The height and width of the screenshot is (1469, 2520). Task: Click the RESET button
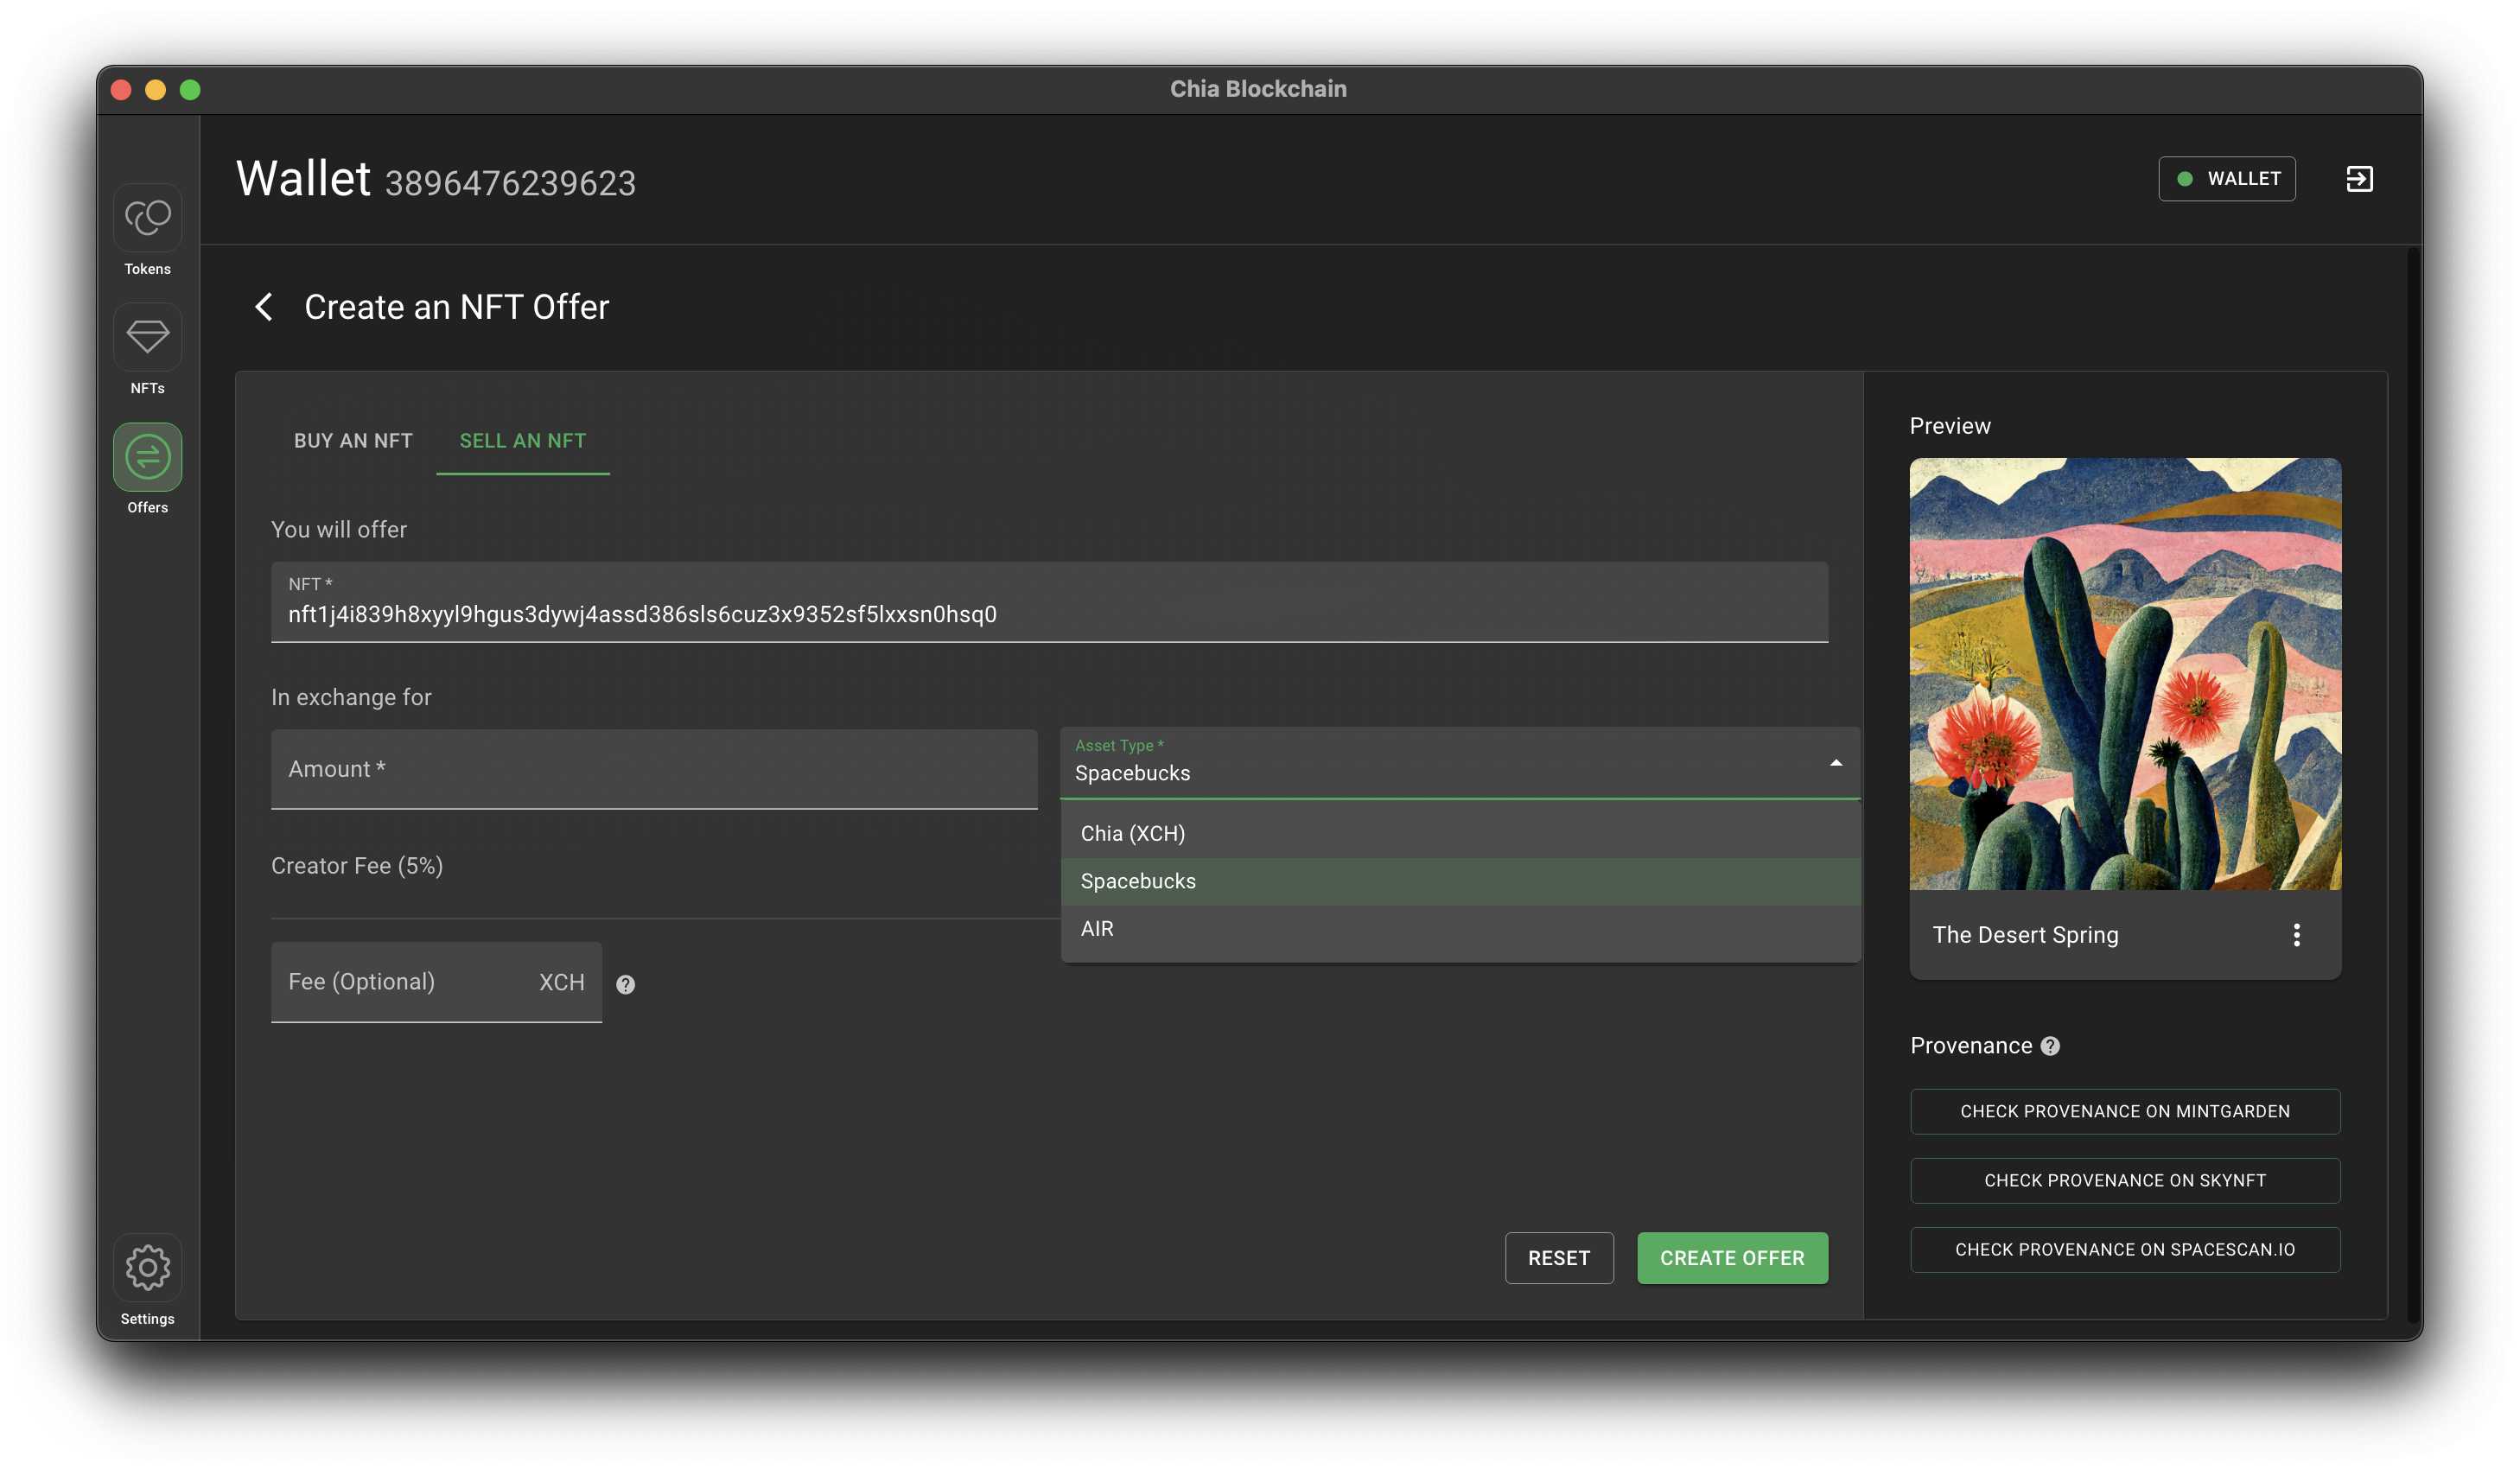pyautogui.click(x=1559, y=1258)
